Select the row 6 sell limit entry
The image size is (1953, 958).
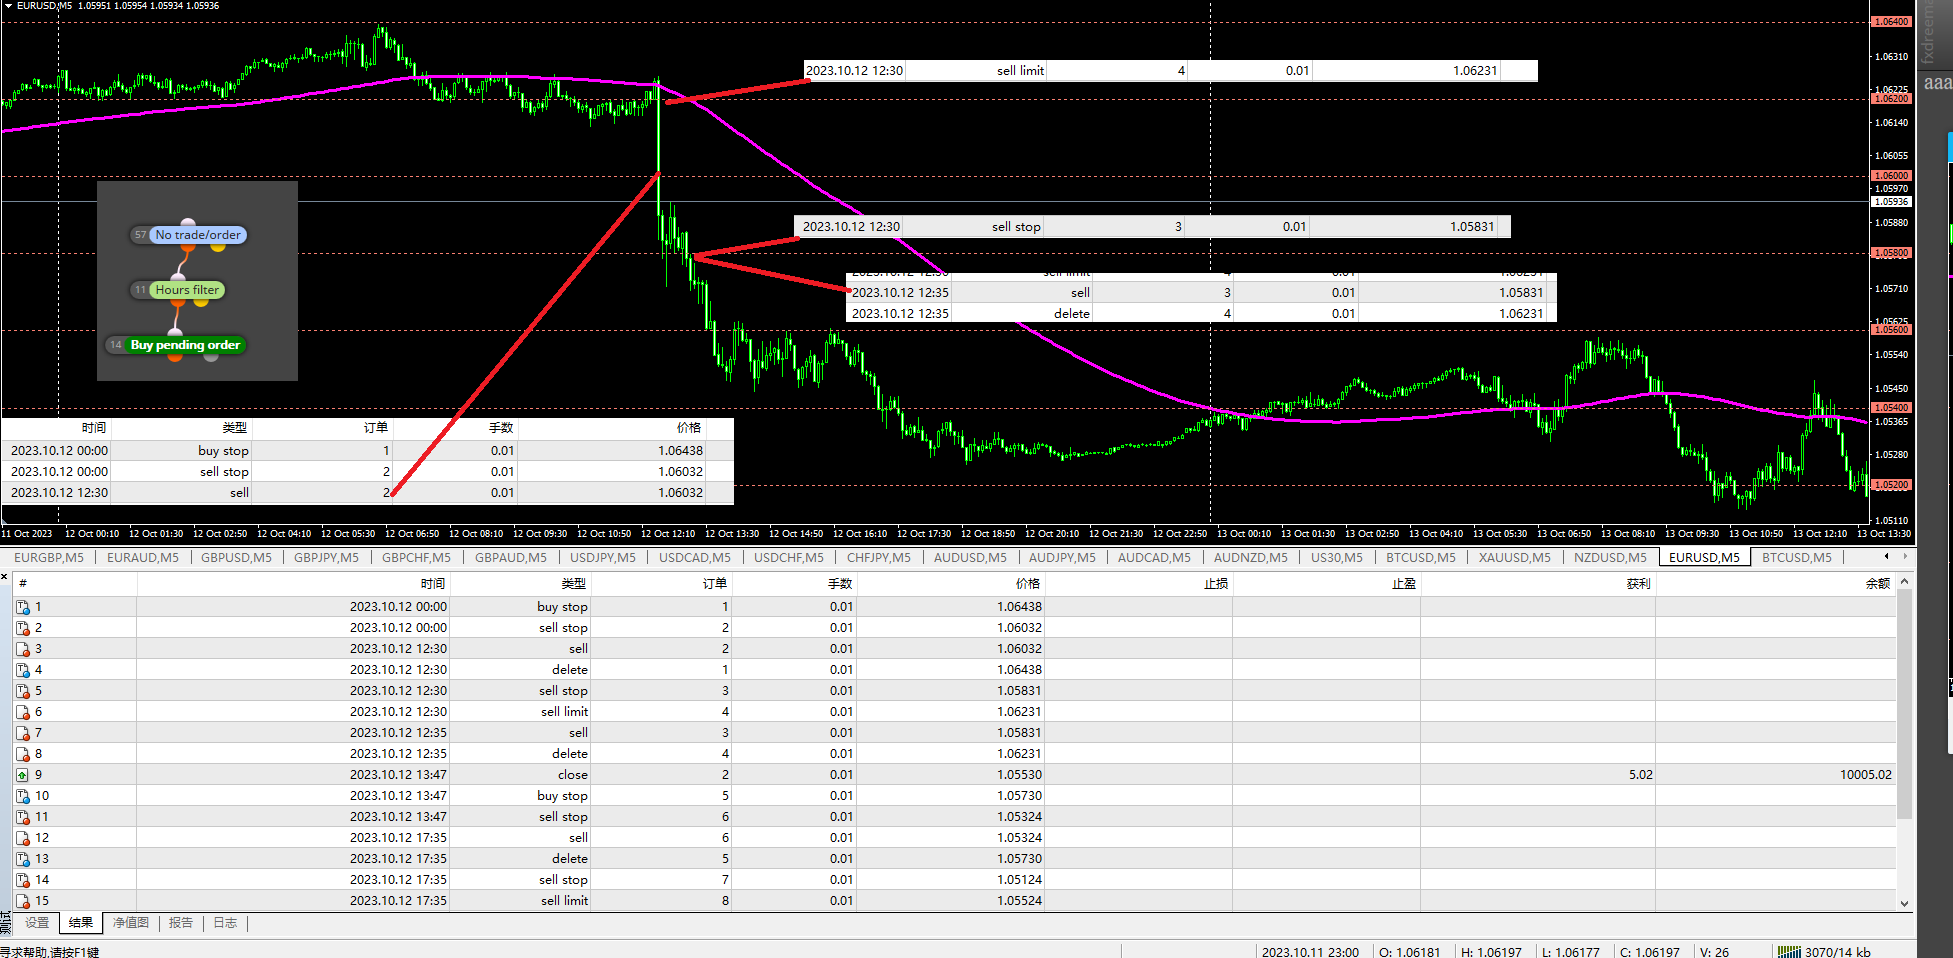(955, 712)
